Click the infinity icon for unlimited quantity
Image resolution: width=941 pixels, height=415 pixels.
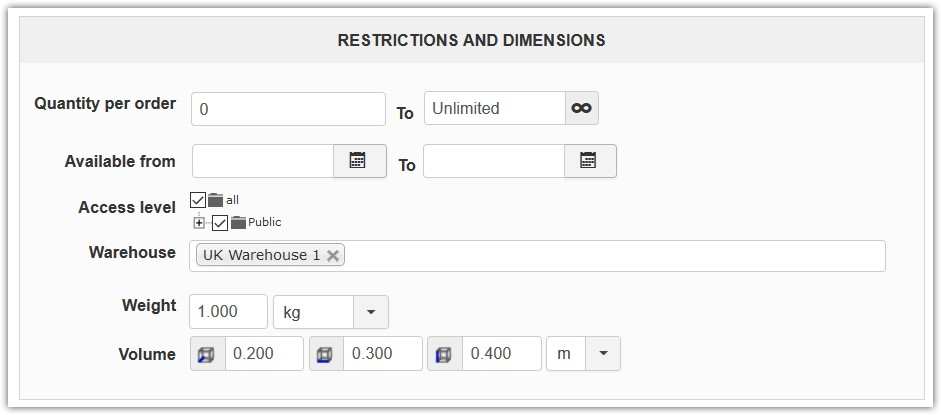coord(581,108)
